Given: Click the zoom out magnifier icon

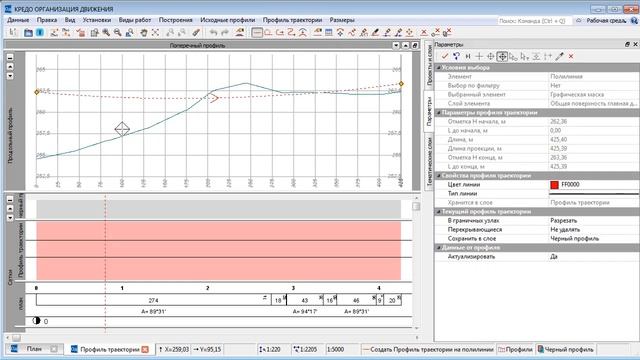Looking at the screenshot, I should coord(118,33).
